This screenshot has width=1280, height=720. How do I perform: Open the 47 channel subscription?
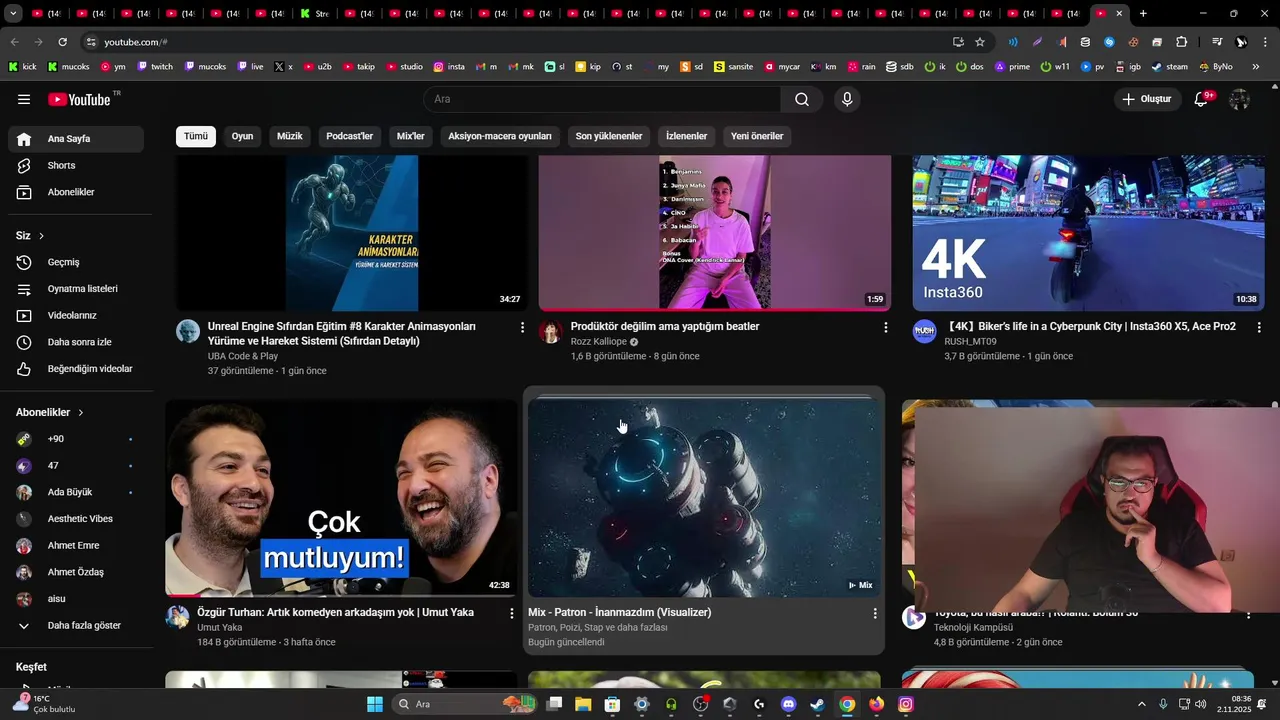(76, 465)
